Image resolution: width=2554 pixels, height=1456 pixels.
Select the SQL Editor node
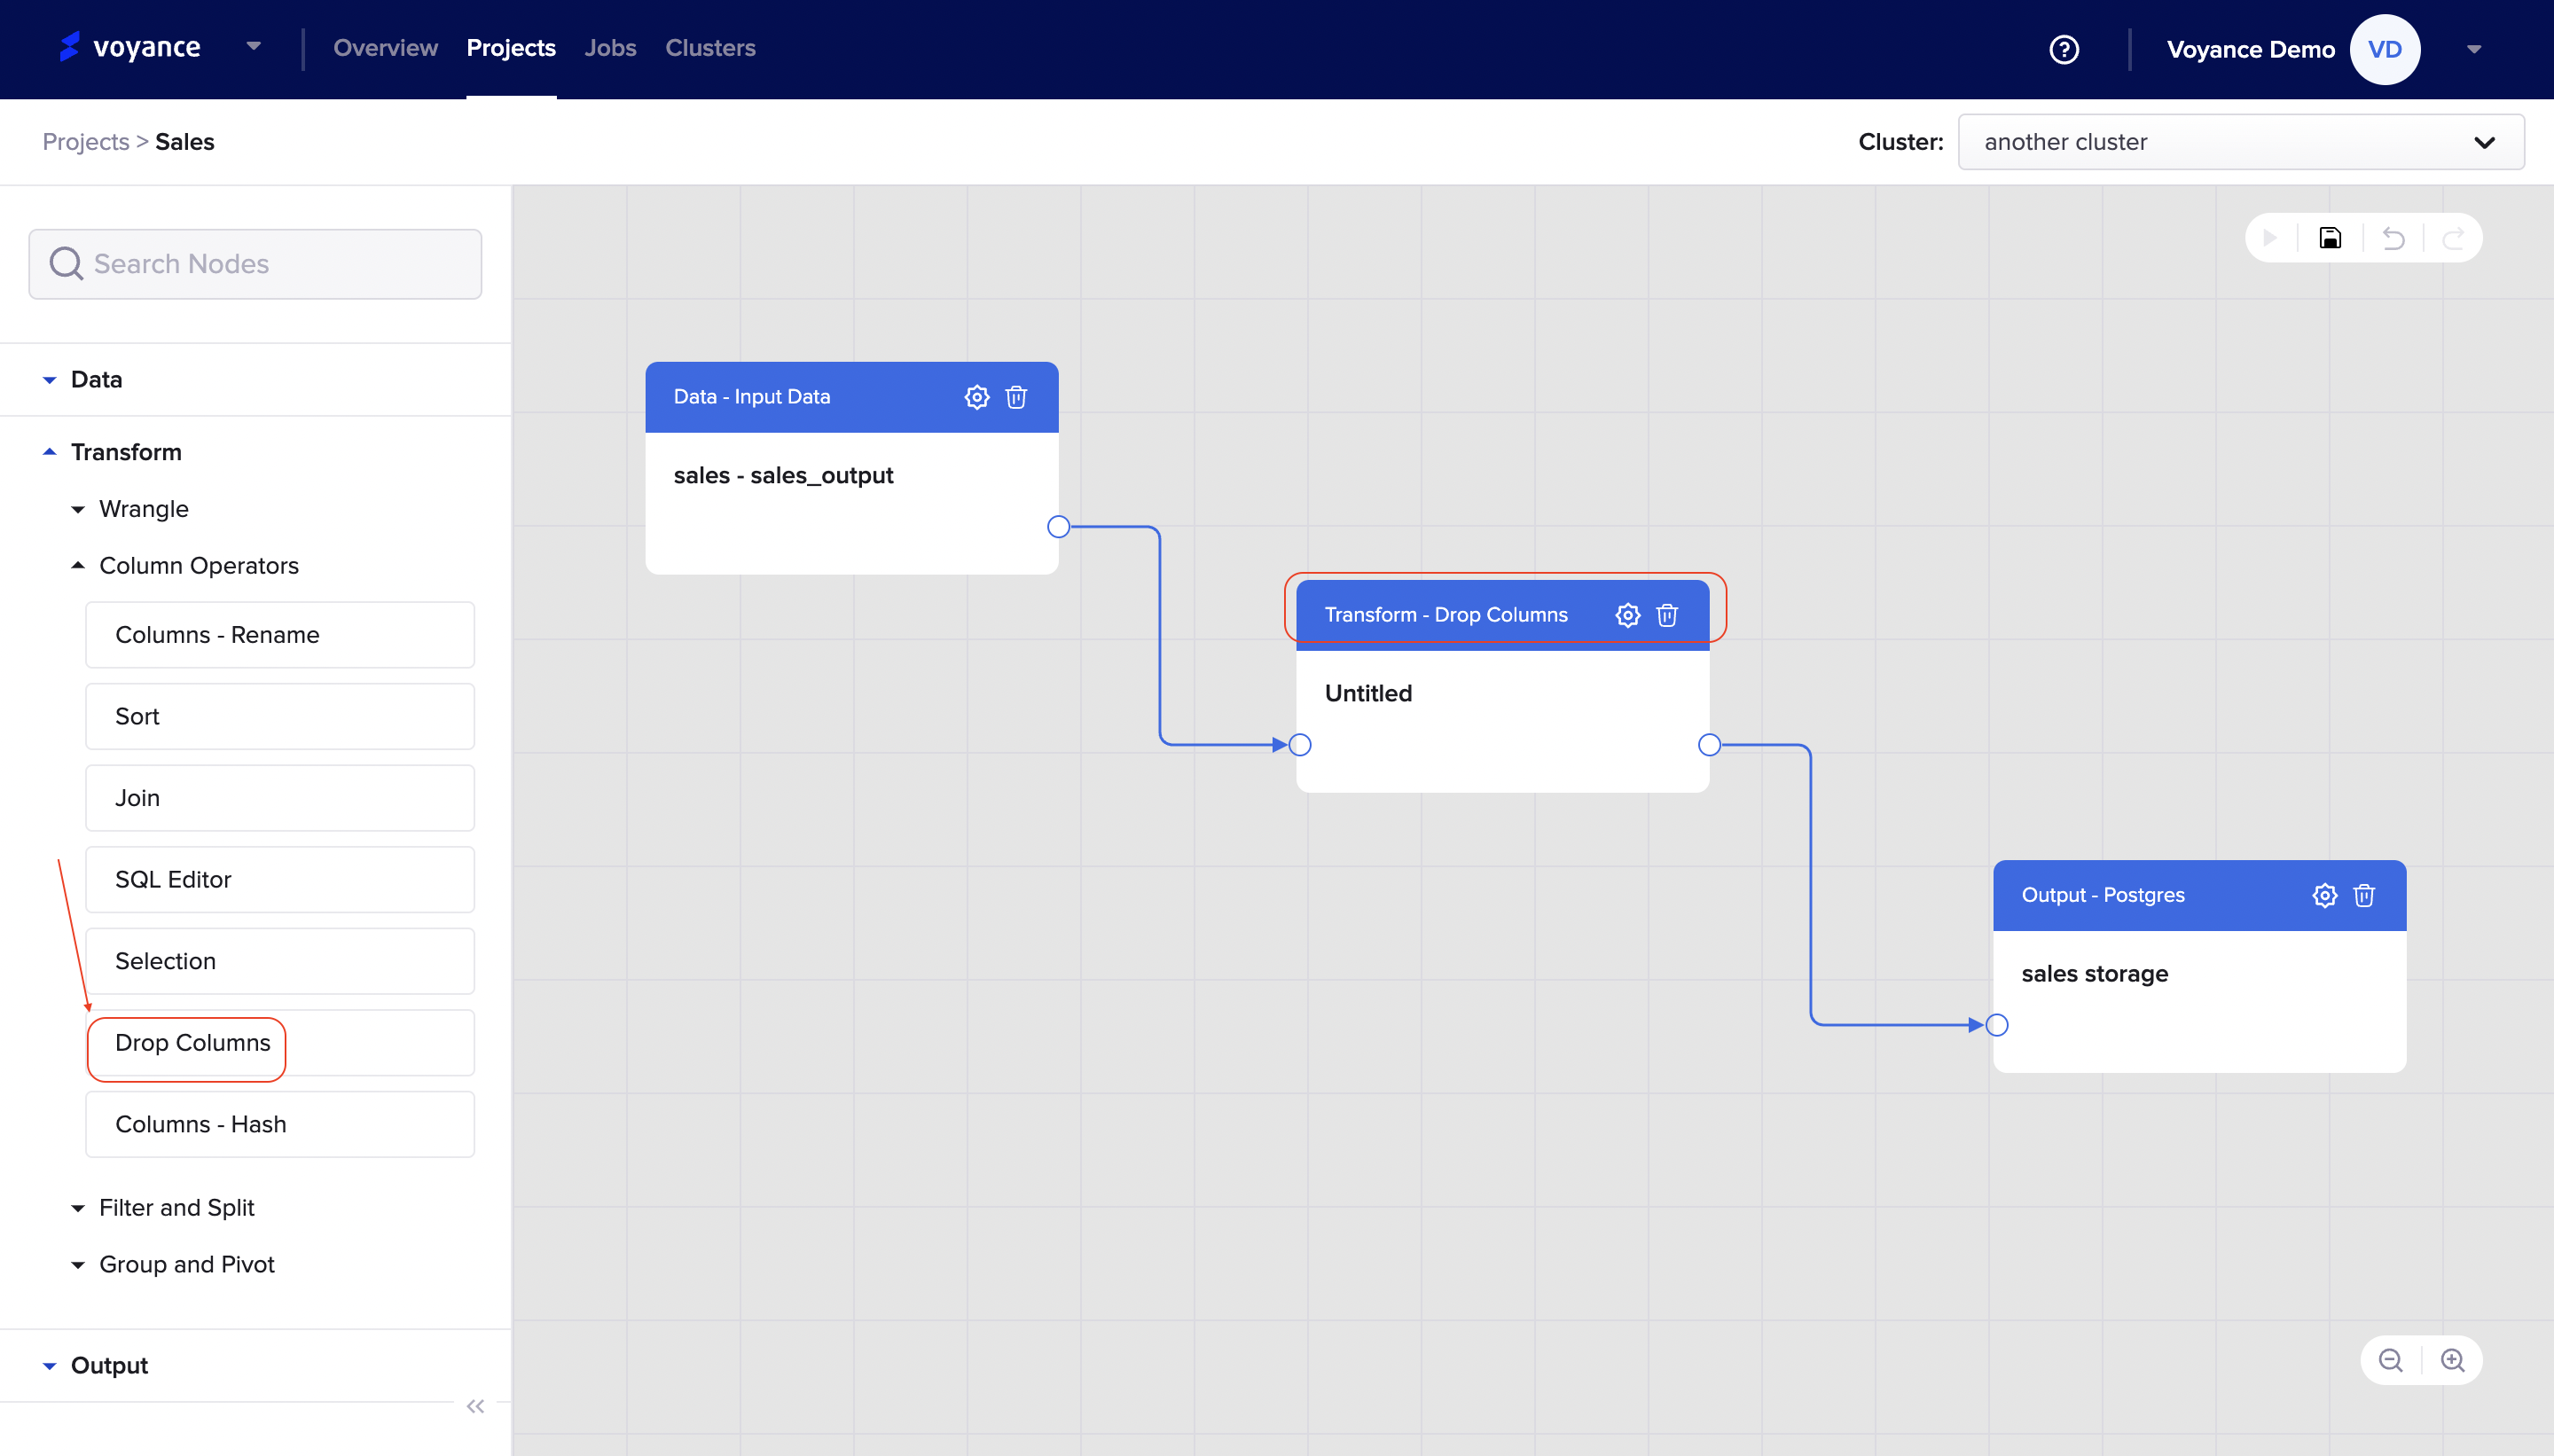pyautogui.click(x=280, y=880)
